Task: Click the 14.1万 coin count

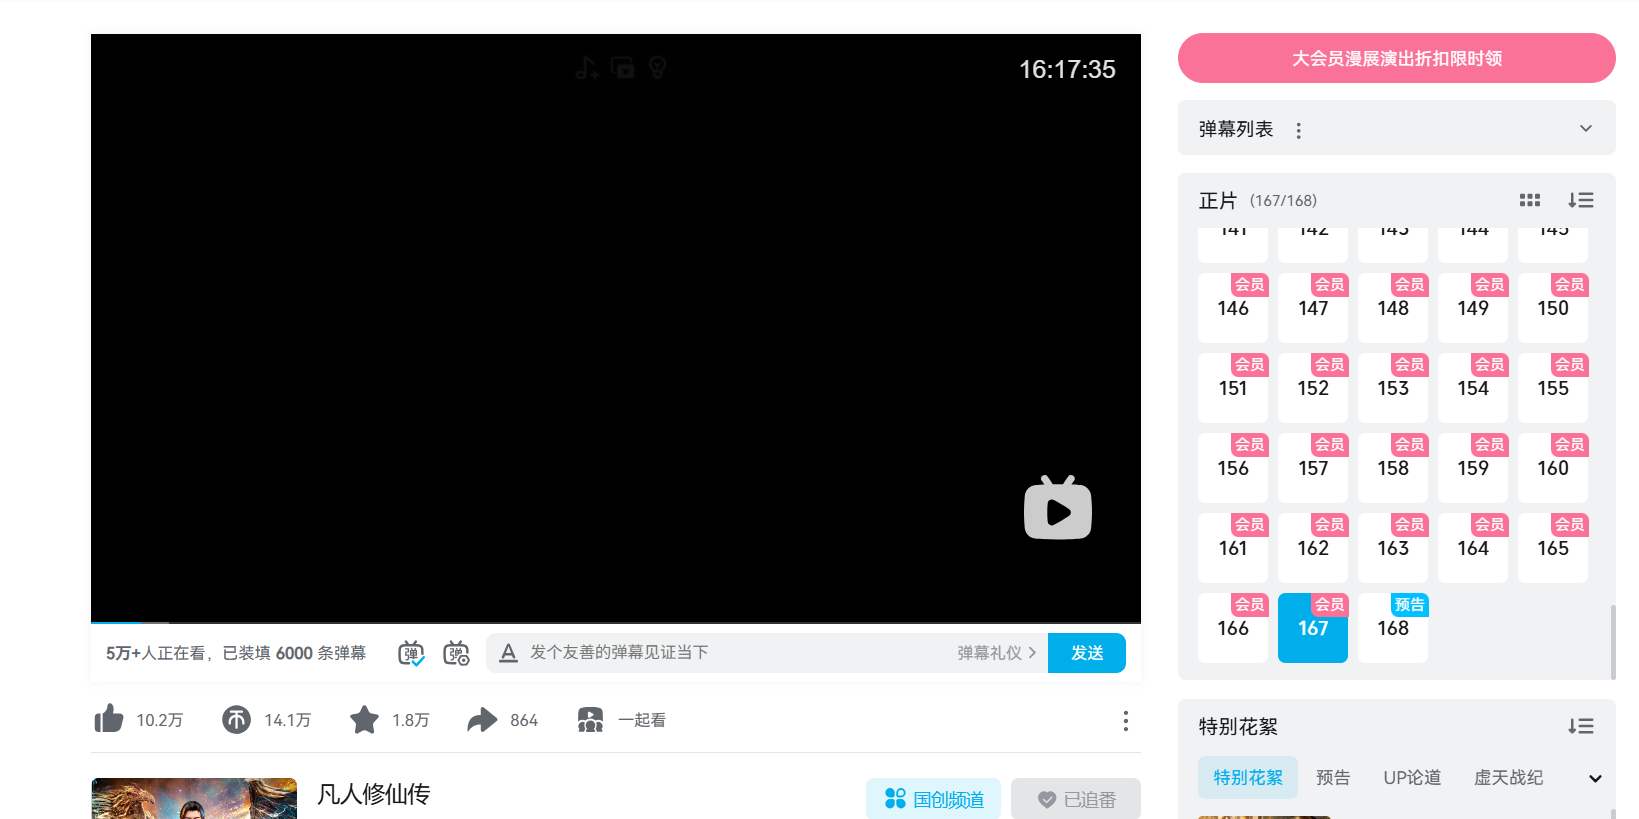Action: 288,720
